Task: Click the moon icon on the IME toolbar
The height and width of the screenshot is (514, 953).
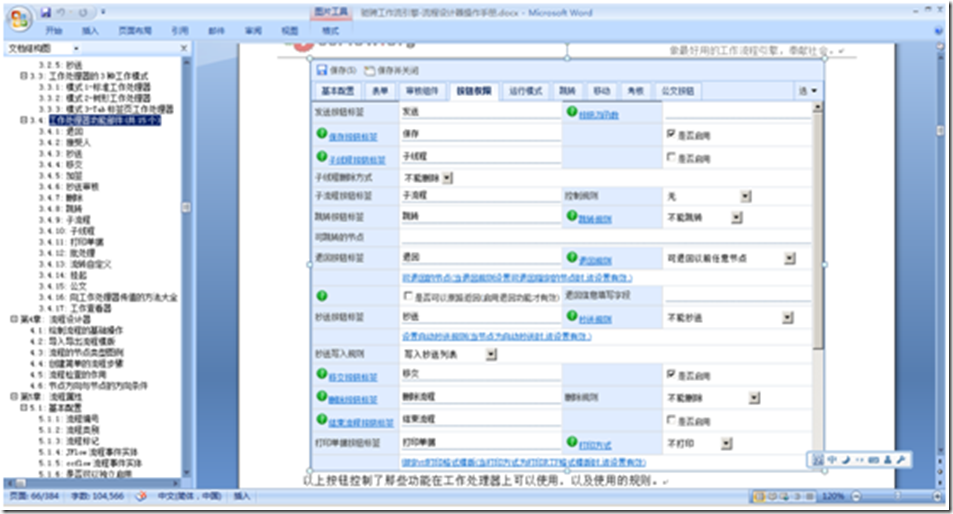Action: pos(845,460)
